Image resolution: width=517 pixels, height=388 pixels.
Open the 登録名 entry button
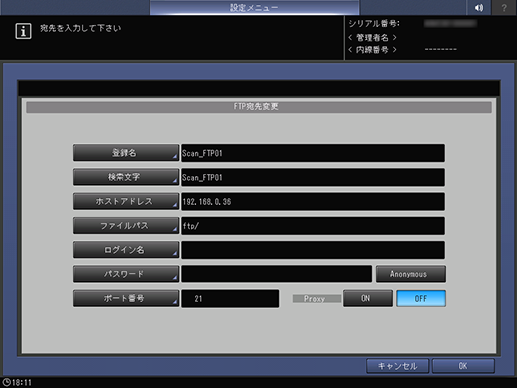coord(126,153)
